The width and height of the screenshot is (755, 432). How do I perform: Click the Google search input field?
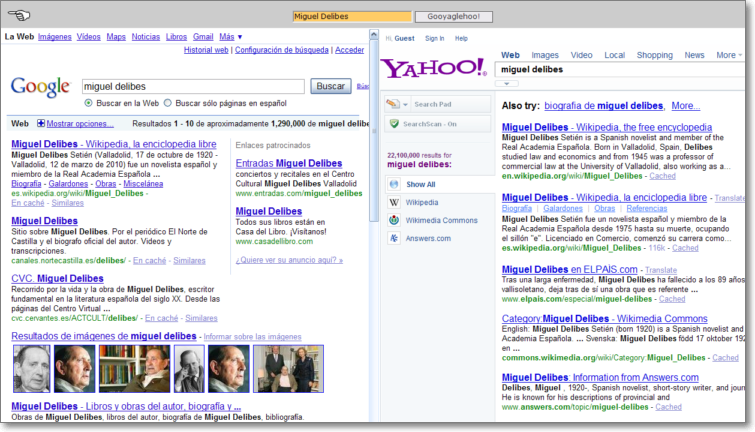coord(193,86)
